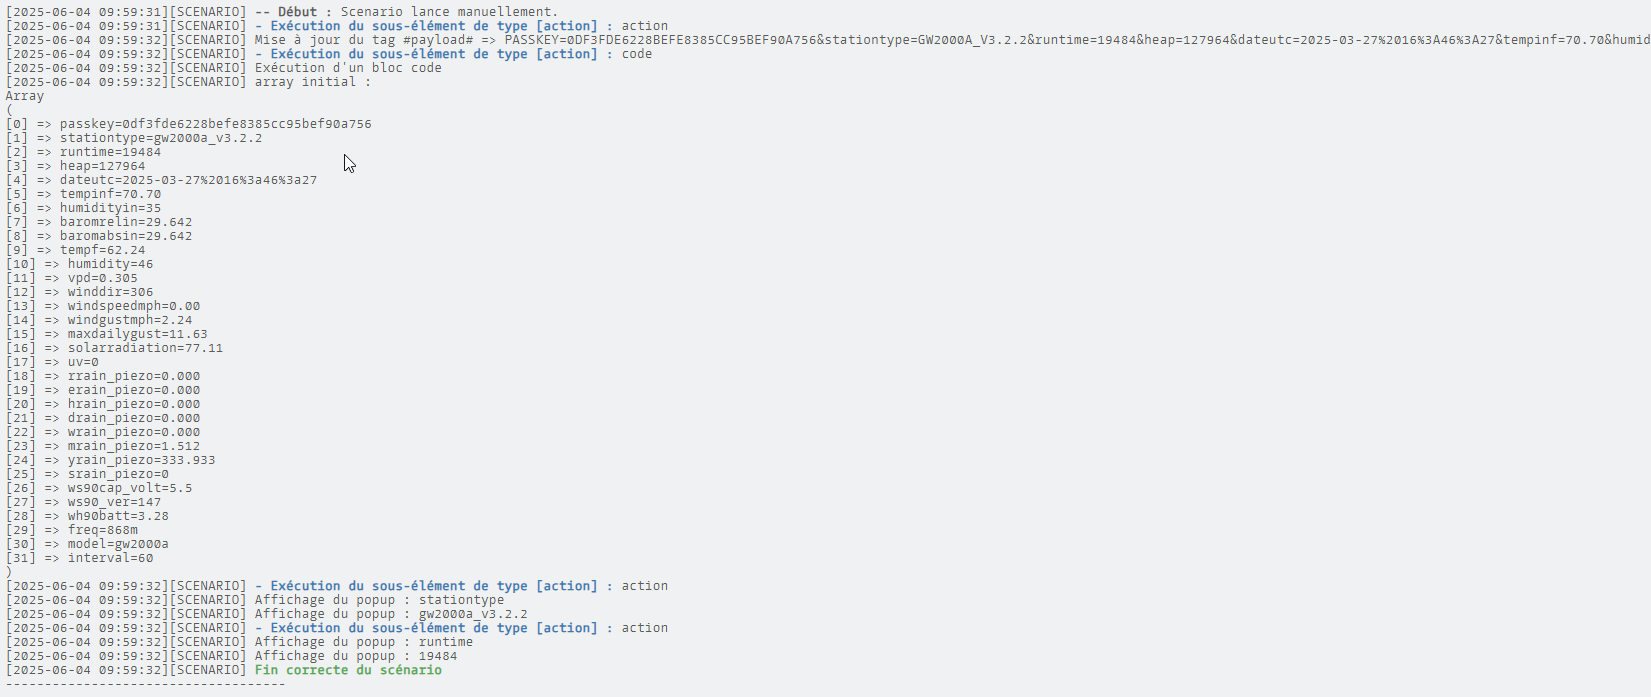Viewport: 1651px width, 697px height.
Task: Click the 'ws90cap_volt=5.5' array entry
Action: point(130,488)
